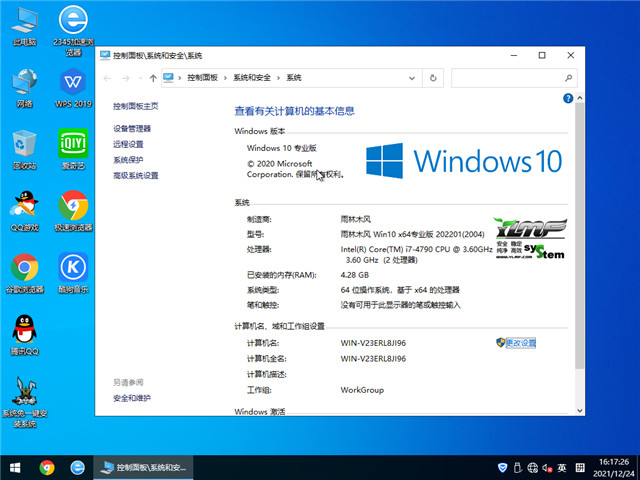Screen dimensions: 640x480
Task: Open 设备管理器 in the left sidebar
Action: [132, 128]
